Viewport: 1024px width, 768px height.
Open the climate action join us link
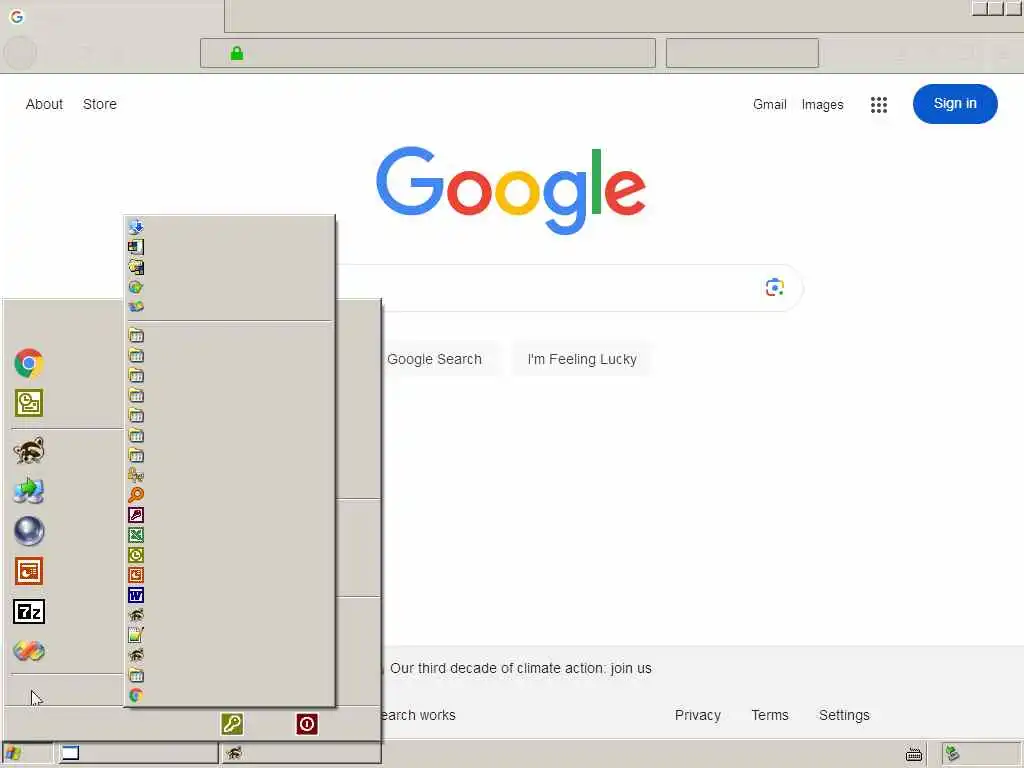coord(520,668)
